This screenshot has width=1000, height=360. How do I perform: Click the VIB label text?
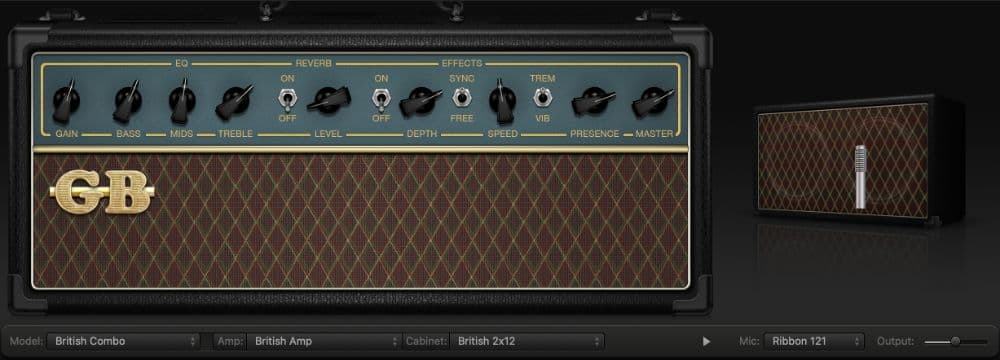pos(543,119)
